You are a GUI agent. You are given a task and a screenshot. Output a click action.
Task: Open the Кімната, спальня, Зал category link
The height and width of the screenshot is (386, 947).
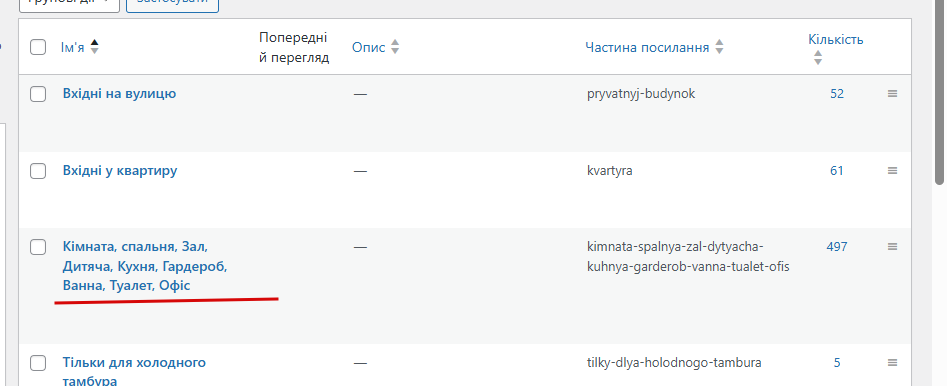[x=145, y=266]
